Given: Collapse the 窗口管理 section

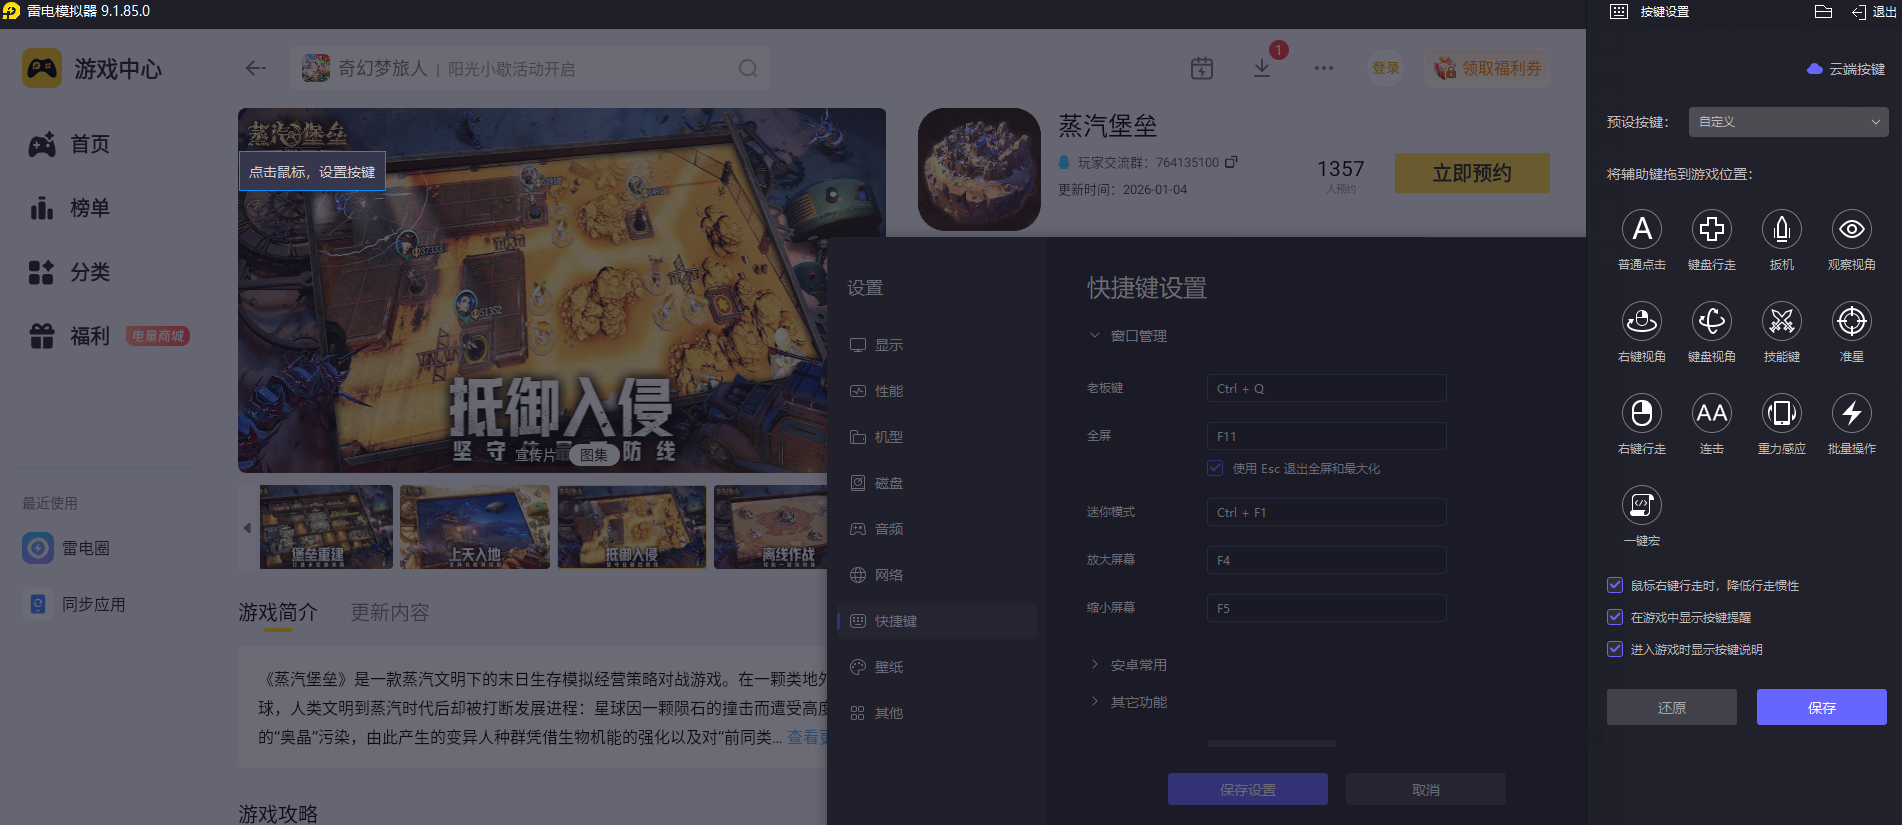Looking at the screenshot, I should coord(1095,336).
